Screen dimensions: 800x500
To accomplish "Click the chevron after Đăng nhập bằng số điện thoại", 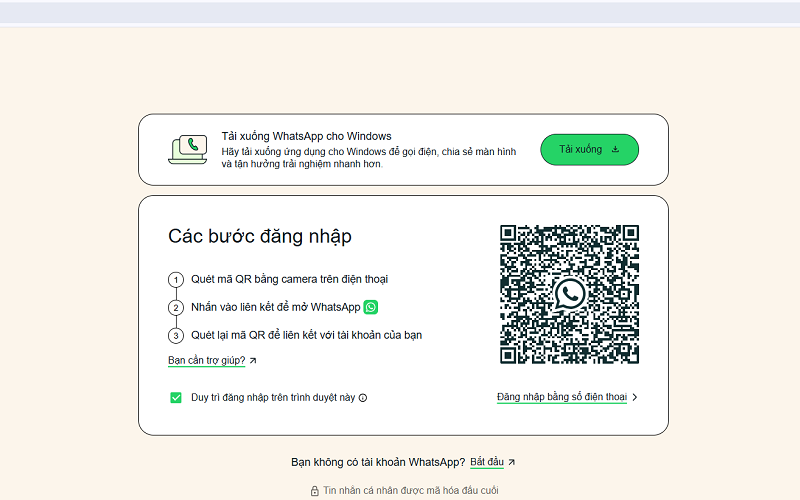I will (635, 397).
